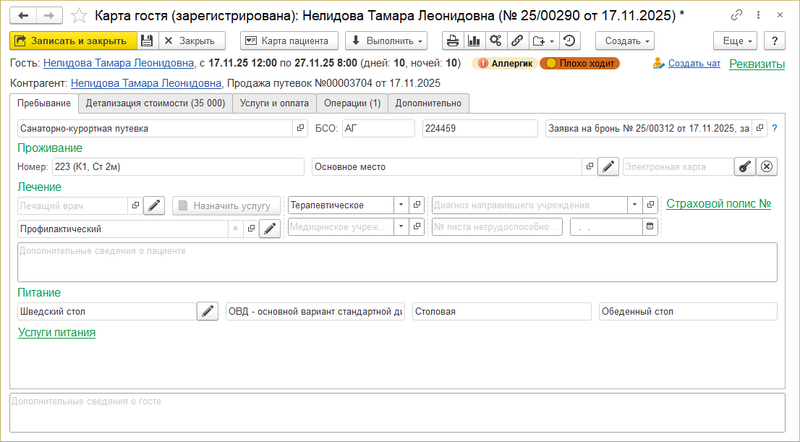This screenshot has height=442, width=800.
Task: Click the floppy disk save icon
Action: (x=147, y=41)
